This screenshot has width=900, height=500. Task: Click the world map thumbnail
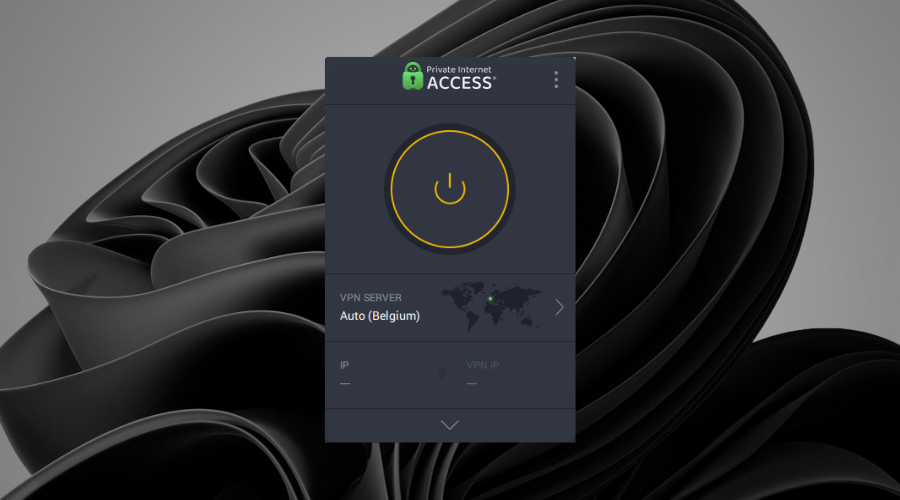(x=492, y=306)
